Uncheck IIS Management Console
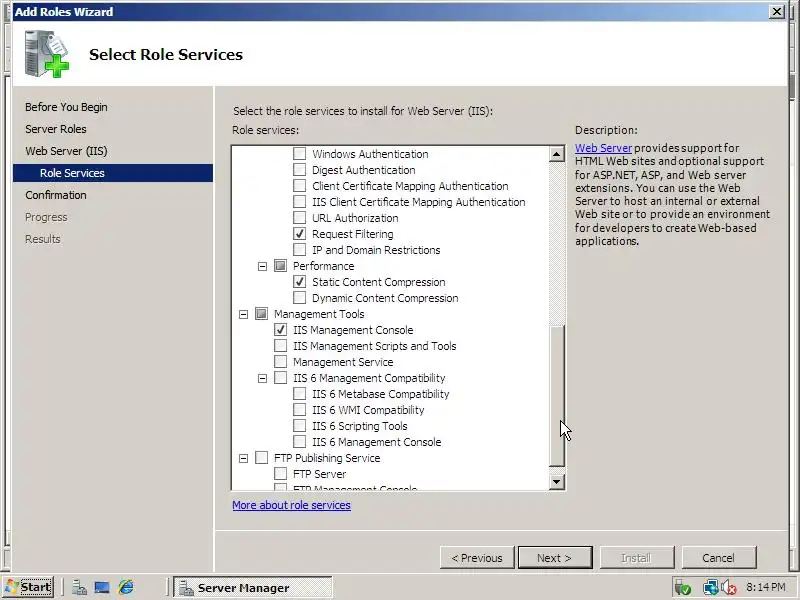Screen dimensions: 800x600 (x=280, y=330)
